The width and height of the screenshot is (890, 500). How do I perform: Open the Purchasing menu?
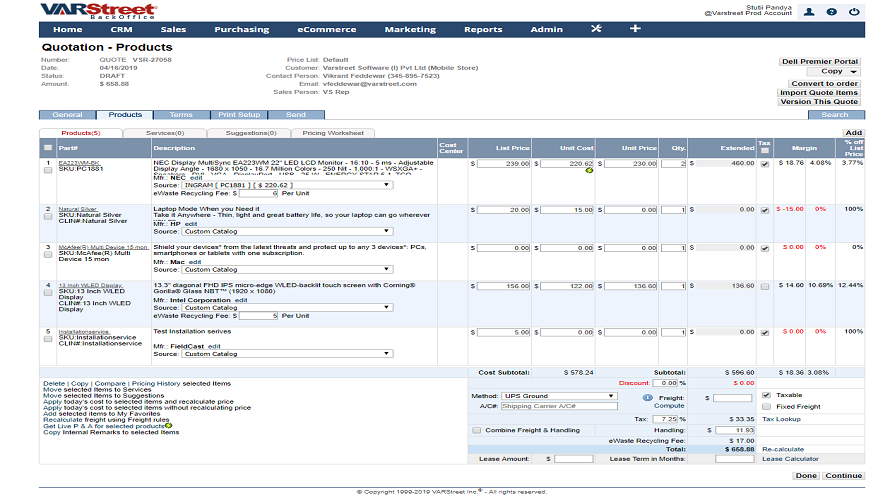point(242,30)
